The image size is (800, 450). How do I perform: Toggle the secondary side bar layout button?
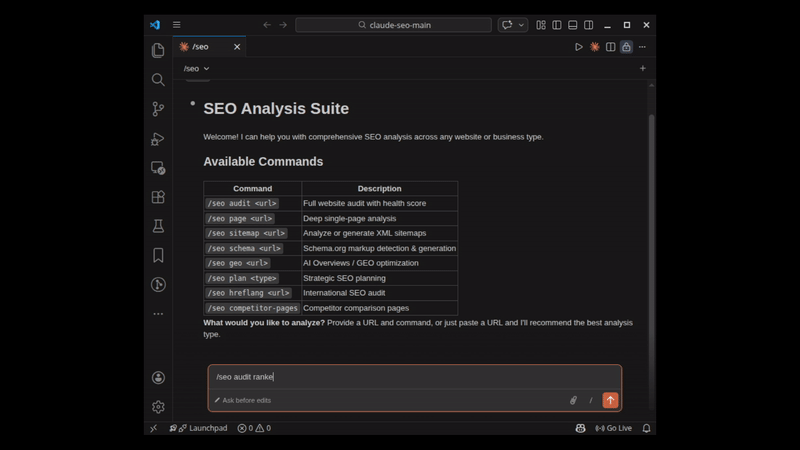click(x=590, y=25)
